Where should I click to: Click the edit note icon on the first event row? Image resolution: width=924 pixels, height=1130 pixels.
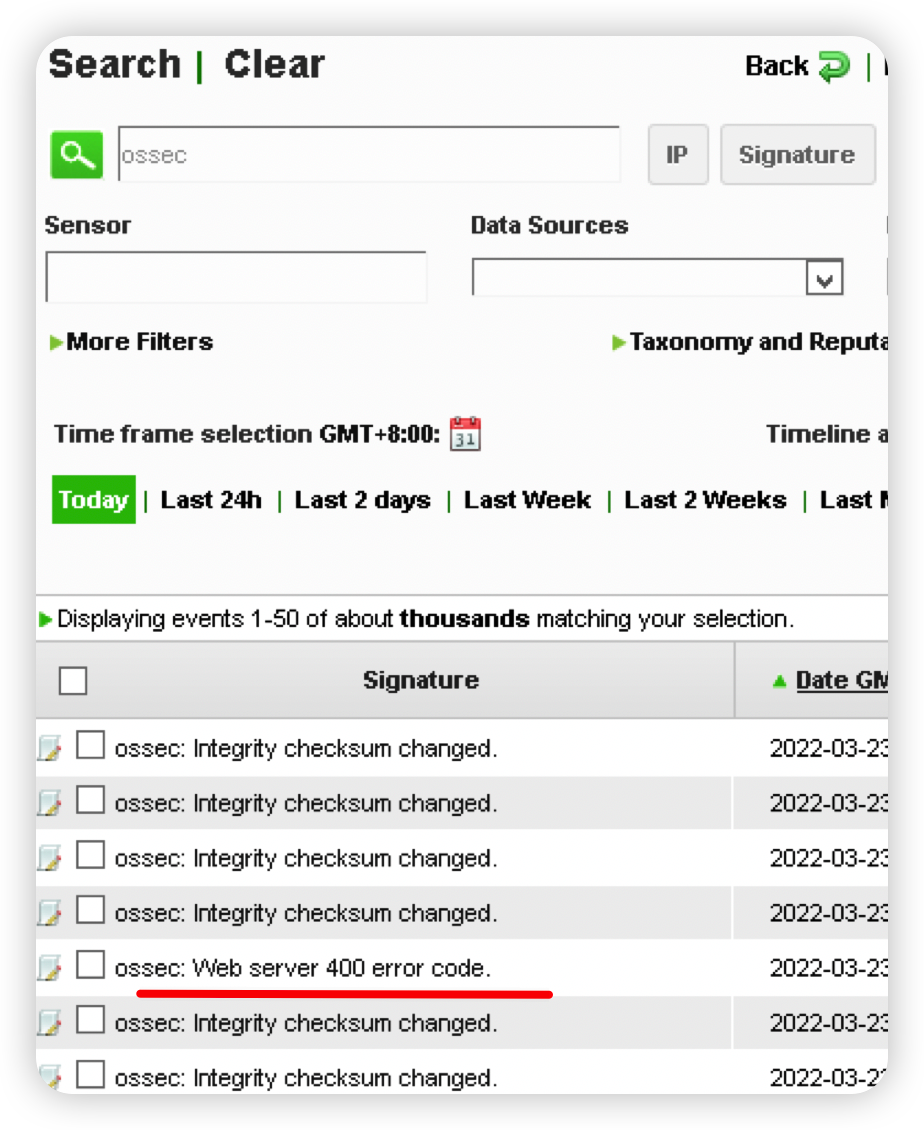[x=50, y=747]
